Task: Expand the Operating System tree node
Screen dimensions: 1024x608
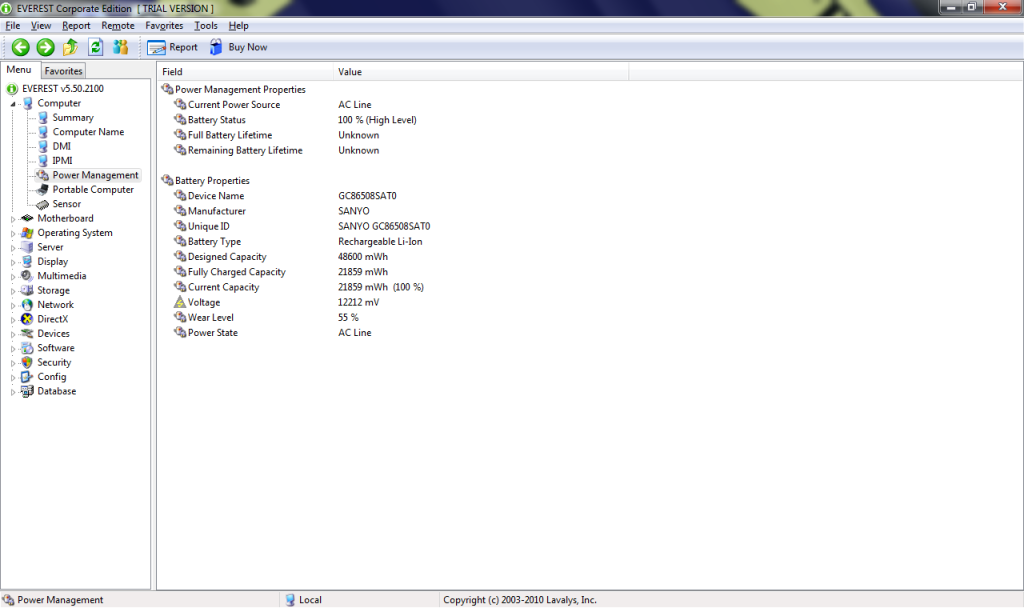Action: [12, 233]
